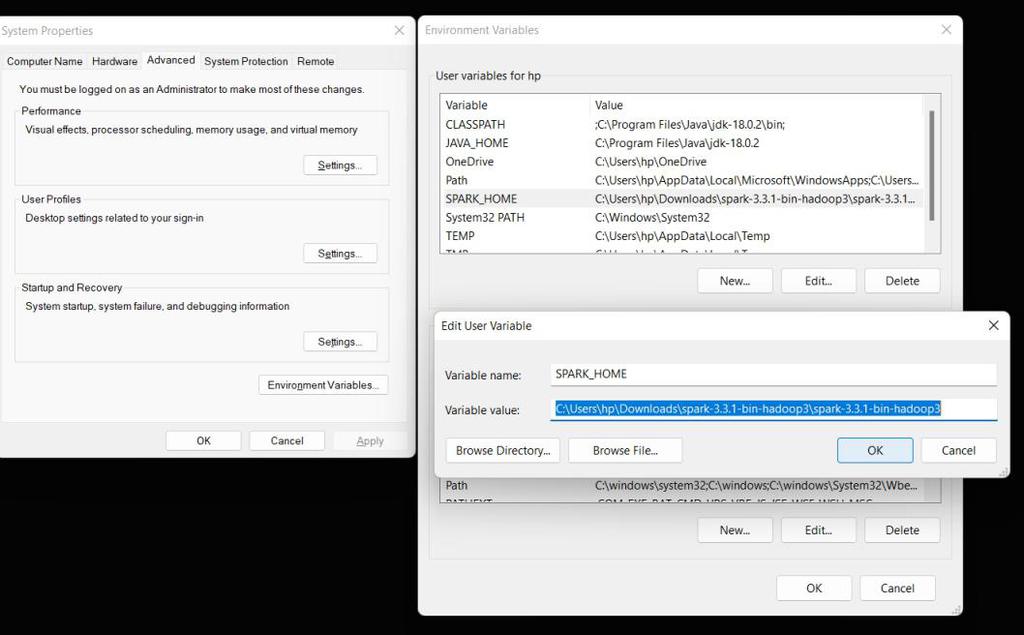1024x635 pixels.
Task: Open the Remote tab
Action: [x=315, y=61]
